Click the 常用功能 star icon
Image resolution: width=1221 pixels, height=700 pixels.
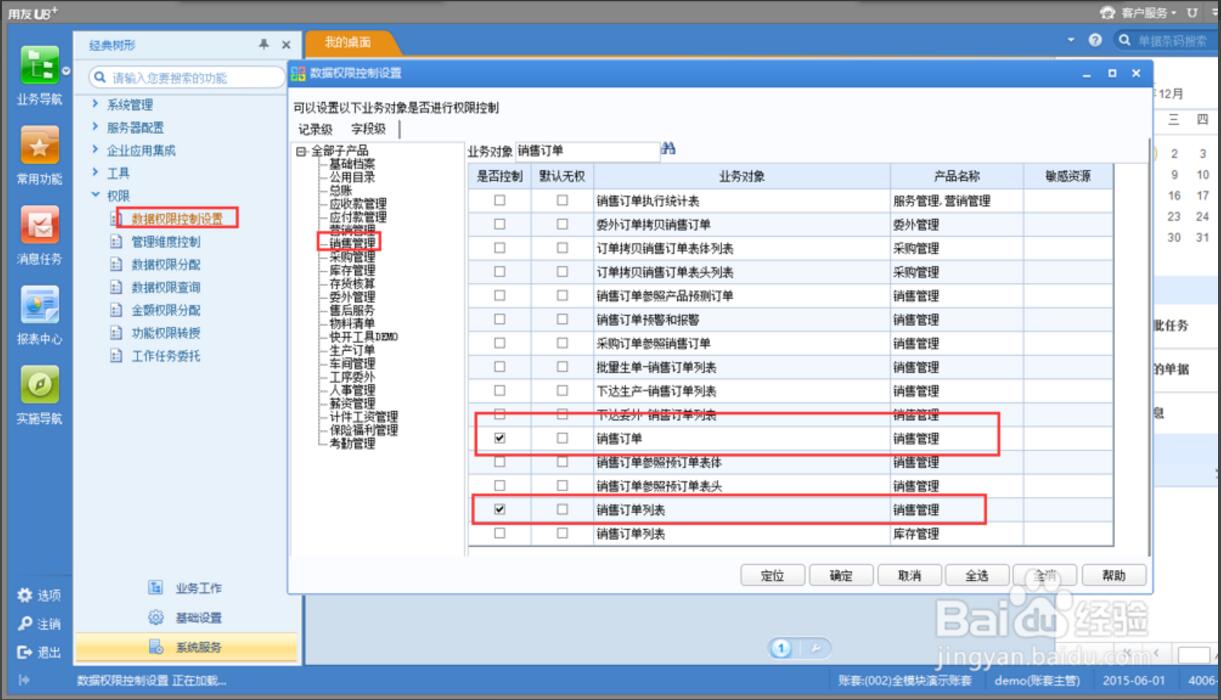pyautogui.click(x=39, y=147)
